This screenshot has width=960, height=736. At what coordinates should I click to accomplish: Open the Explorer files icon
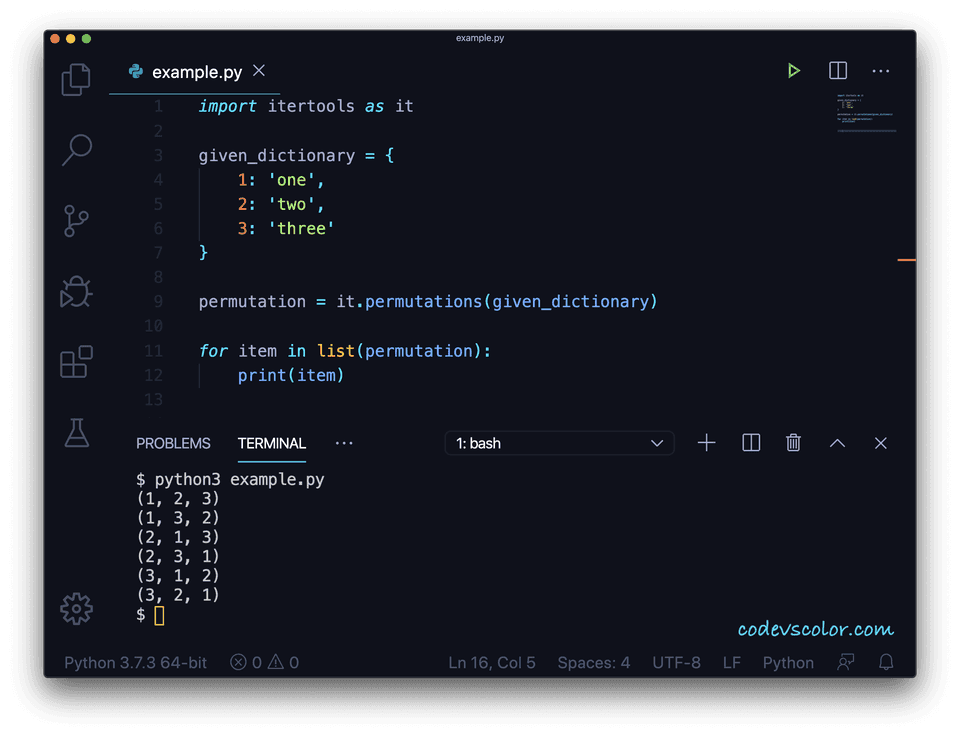click(76, 79)
